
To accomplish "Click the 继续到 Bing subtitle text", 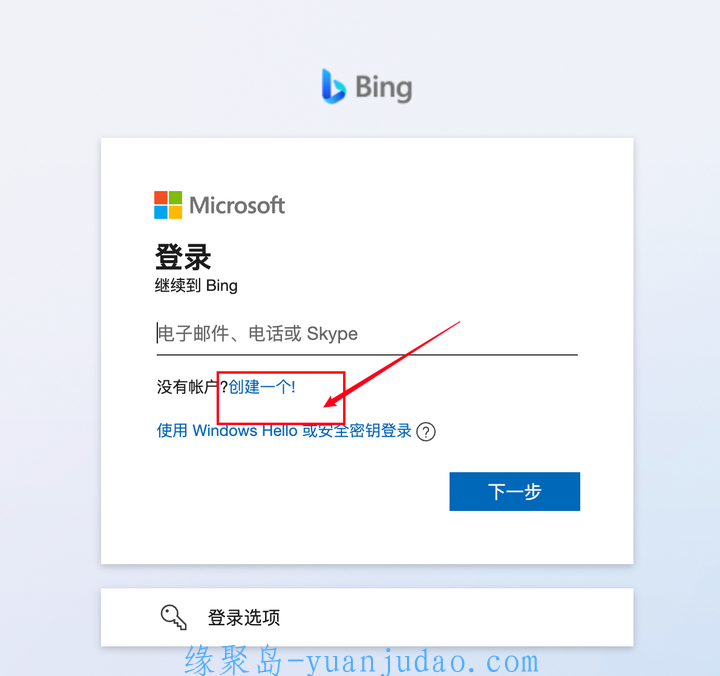I will [x=196, y=286].
